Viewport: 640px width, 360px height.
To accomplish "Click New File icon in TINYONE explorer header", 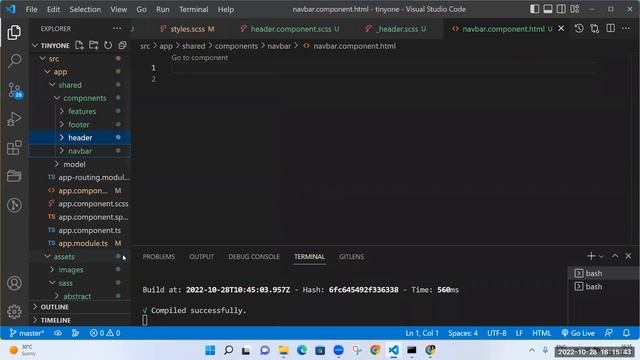I will coord(80,45).
